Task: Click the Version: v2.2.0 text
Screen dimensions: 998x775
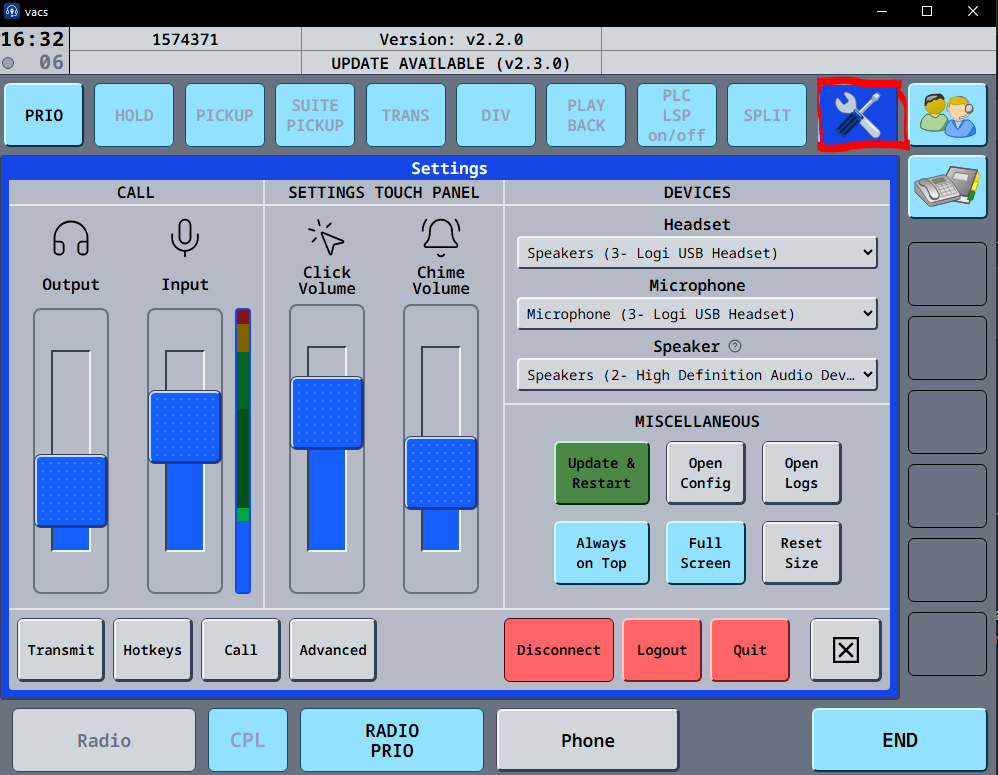Action: click(451, 39)
